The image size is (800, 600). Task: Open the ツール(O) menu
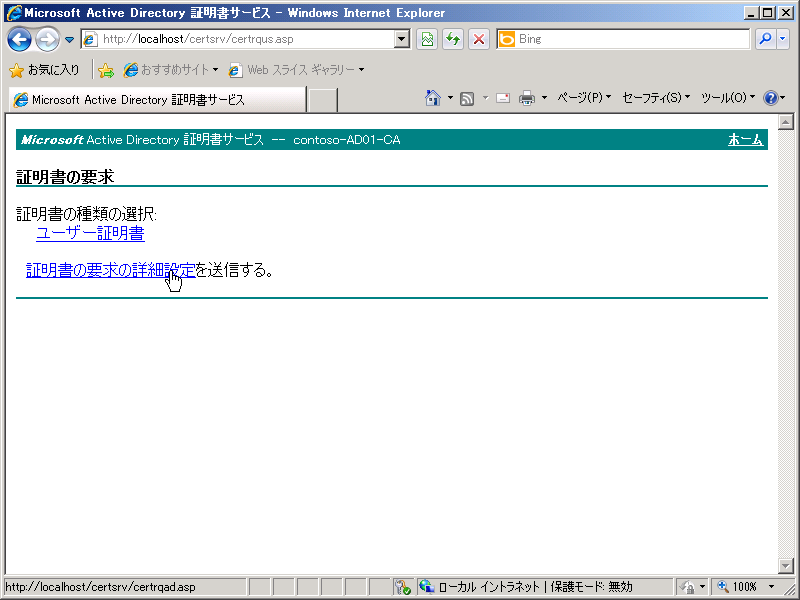(x=728, y=97)
